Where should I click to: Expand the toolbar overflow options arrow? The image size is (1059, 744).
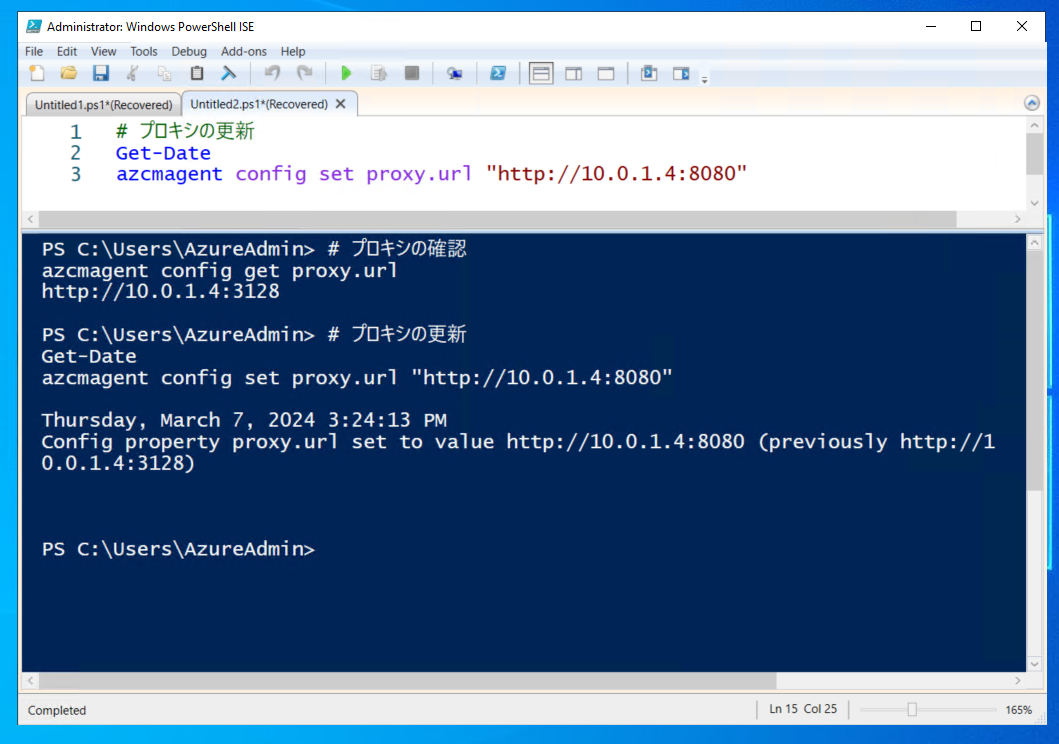click(704, 79)
